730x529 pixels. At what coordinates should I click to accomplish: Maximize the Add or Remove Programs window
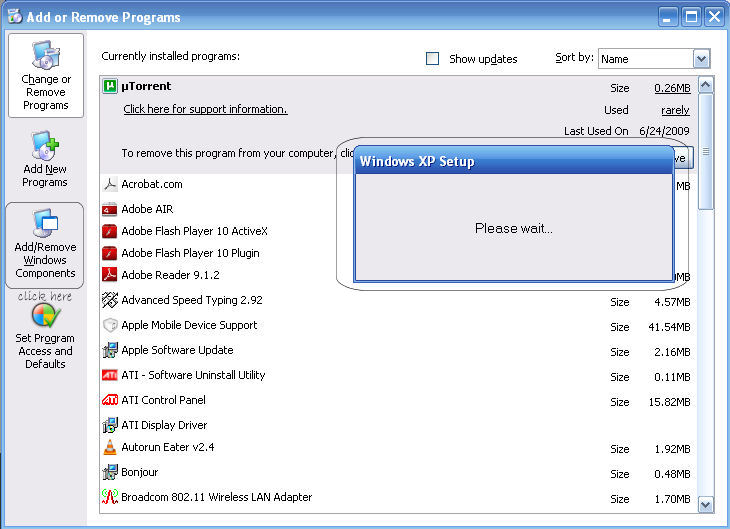pyautogui.click(x=691, y=17)
